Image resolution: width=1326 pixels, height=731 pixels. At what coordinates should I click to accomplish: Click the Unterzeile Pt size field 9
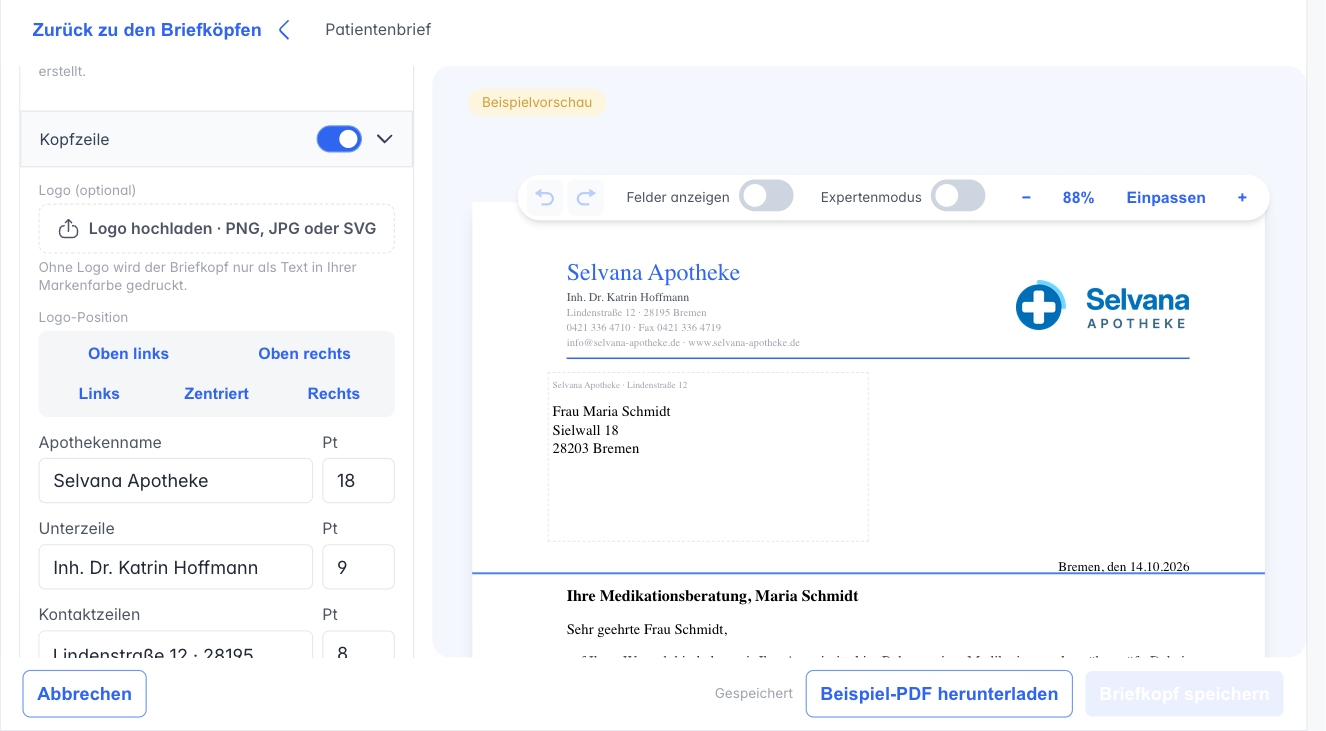pyautogui.click(x=358, y=567)
